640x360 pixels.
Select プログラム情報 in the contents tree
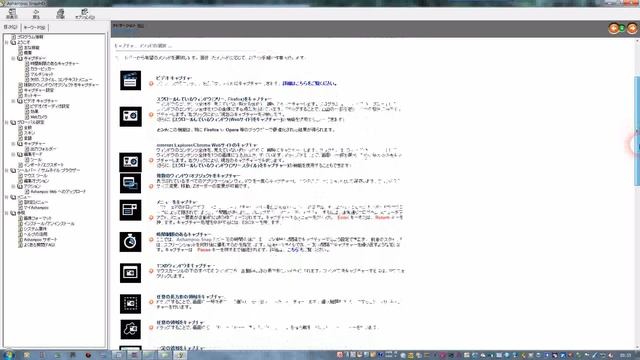(x=30, y=37)
